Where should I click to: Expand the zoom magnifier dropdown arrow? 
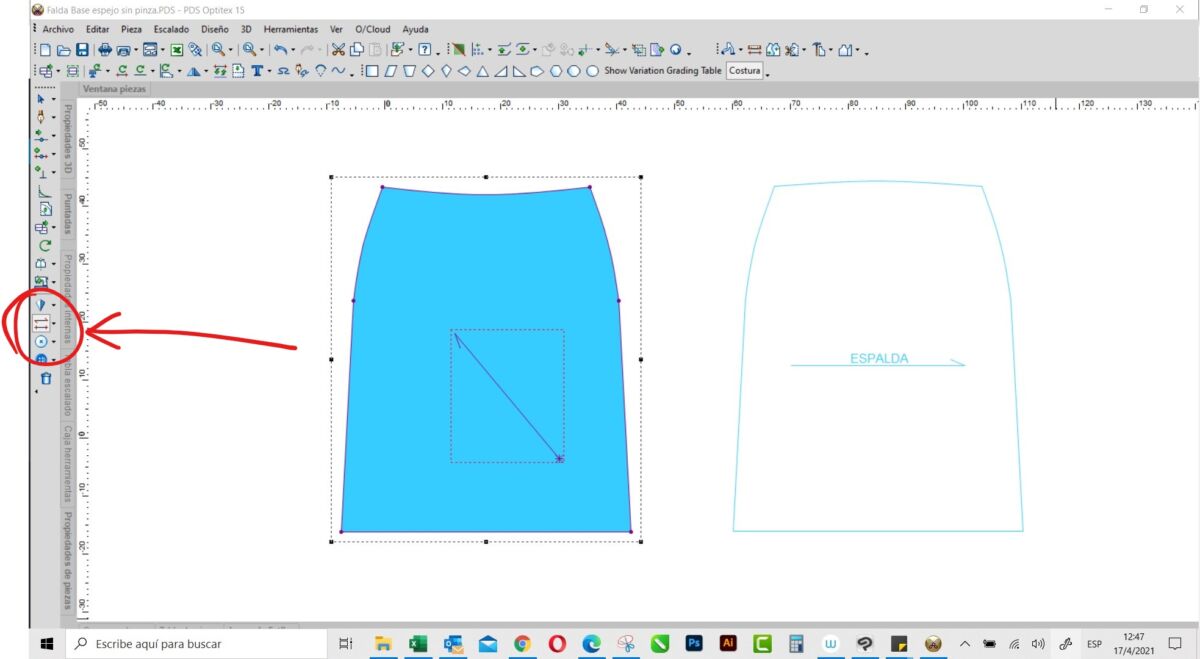[x=230, y=50]
